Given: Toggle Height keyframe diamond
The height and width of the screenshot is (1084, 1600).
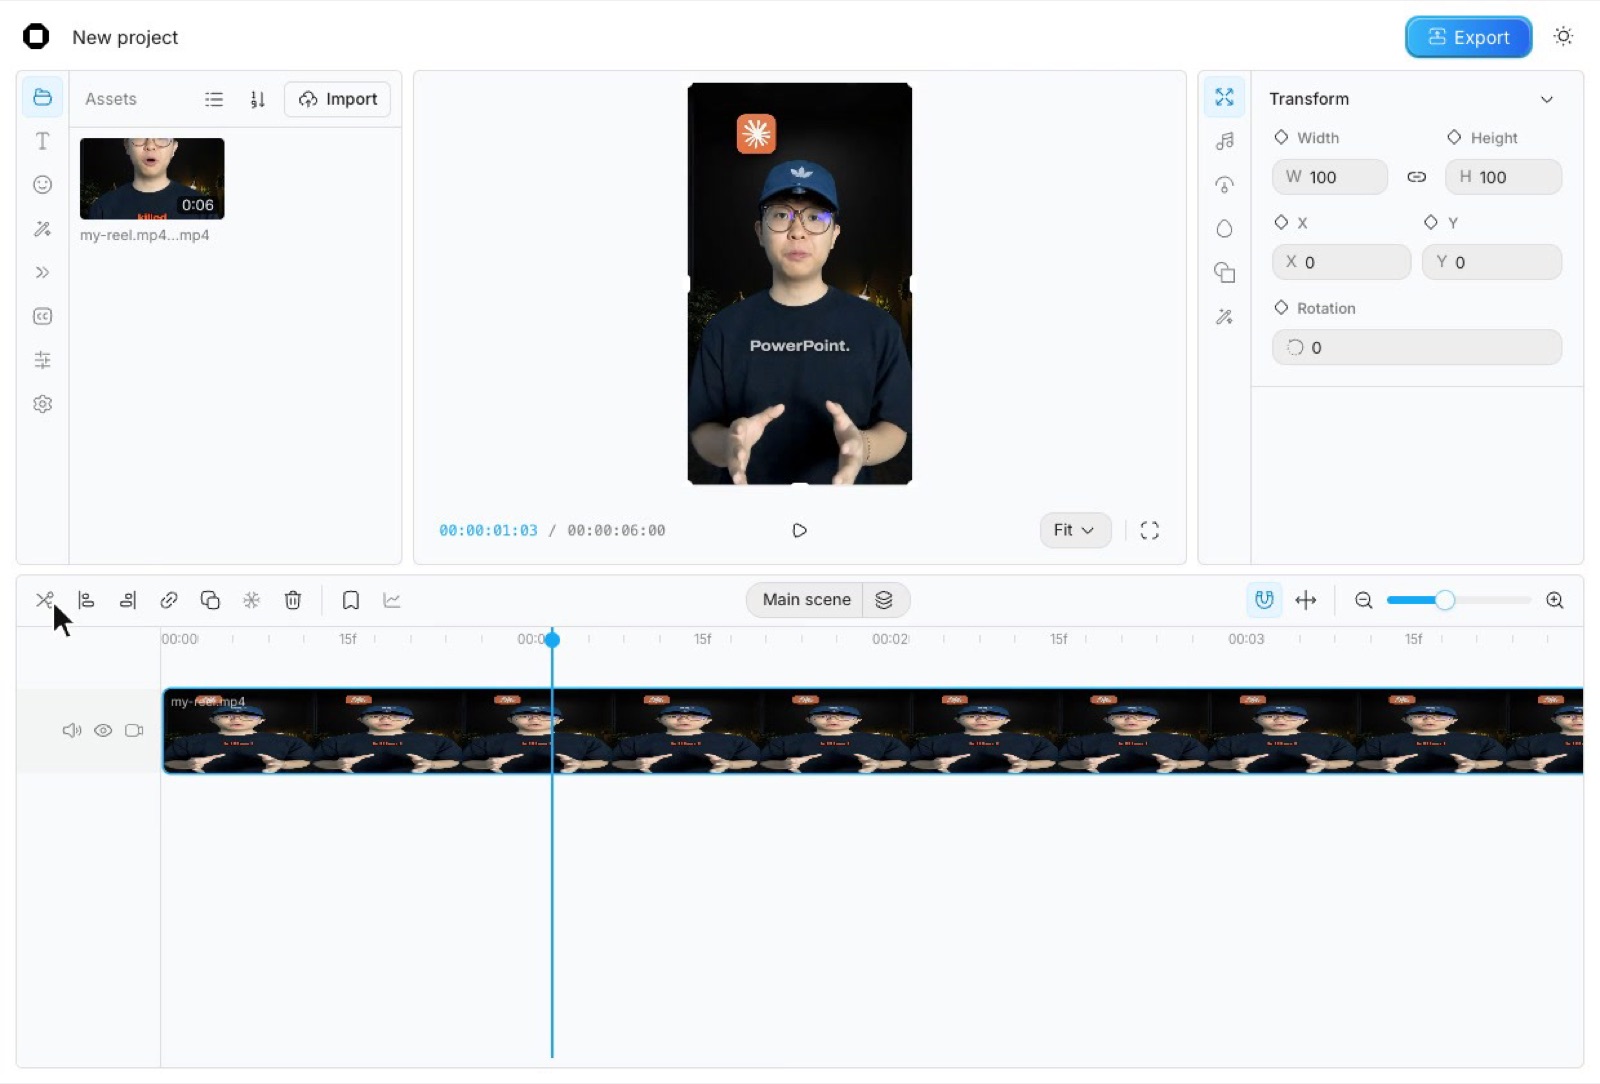Looking at the screenshot, I should click(x=1454, y=137).
